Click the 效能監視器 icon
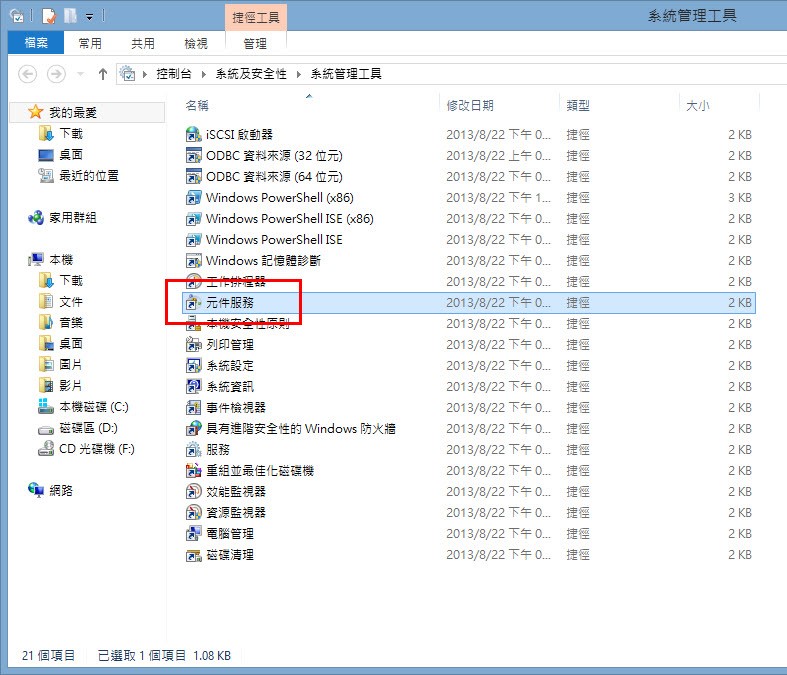The width and height of the screenshot is (787, 675). click(194, 492)
